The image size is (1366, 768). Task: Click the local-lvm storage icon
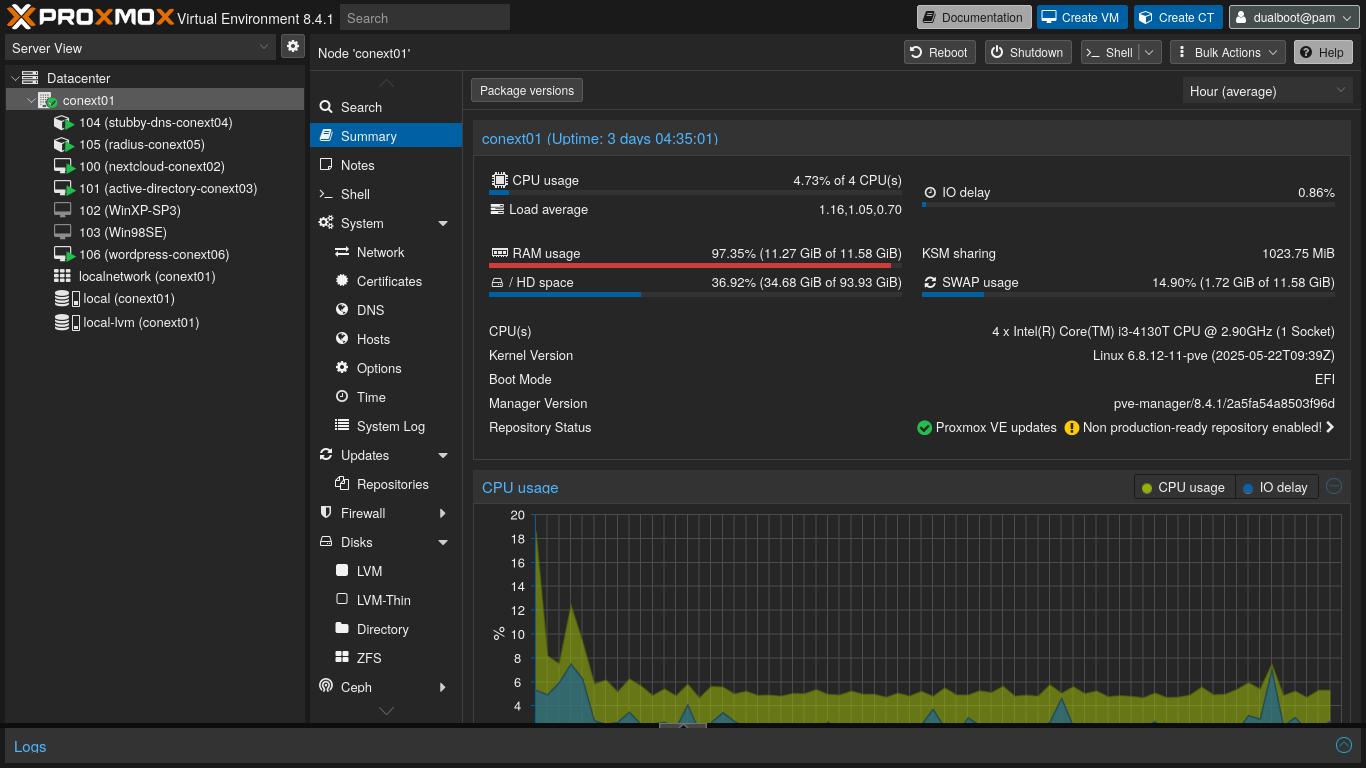(x=66, y=322)
